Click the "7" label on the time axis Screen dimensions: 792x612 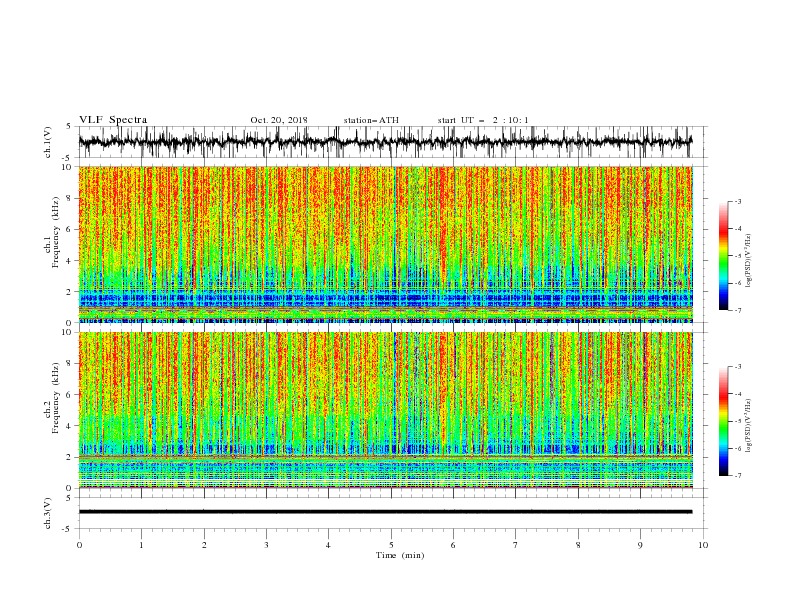pyautogui.click(x=516, y=545)
